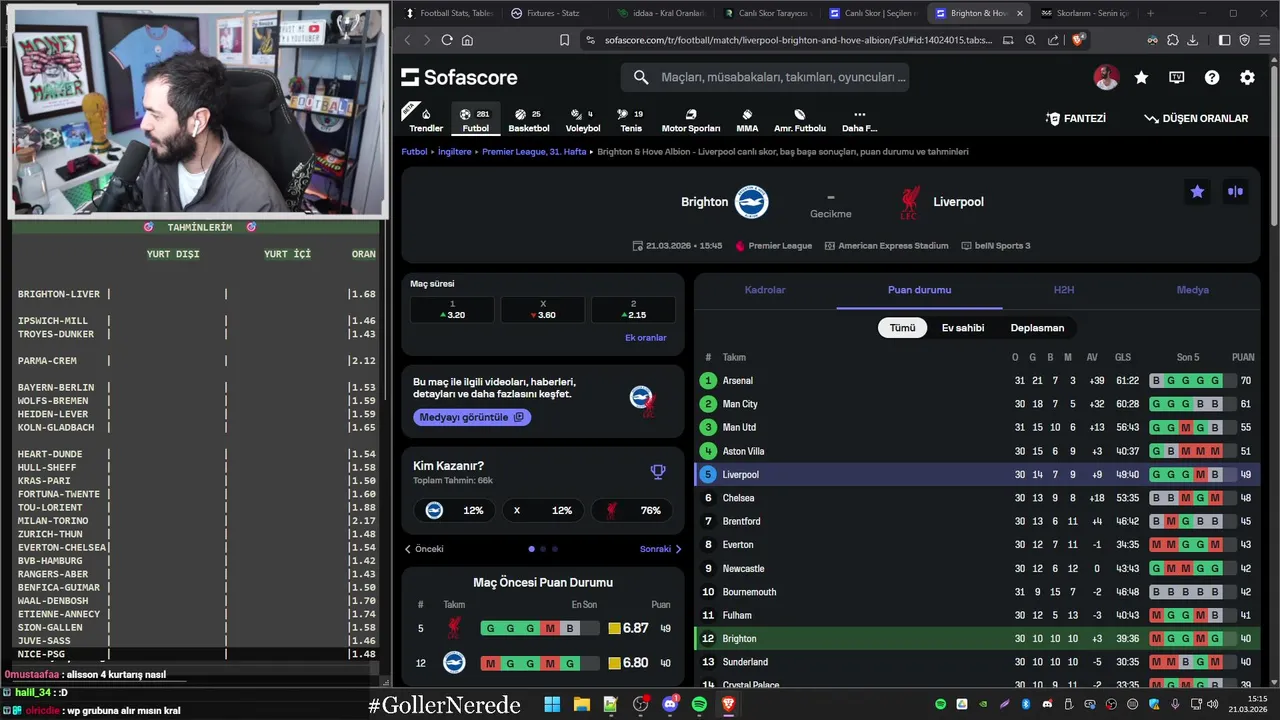The width and height of the screenshot is (1280, 720).
Task: Click the Brighton team crest
Action: tap(751, 202)
